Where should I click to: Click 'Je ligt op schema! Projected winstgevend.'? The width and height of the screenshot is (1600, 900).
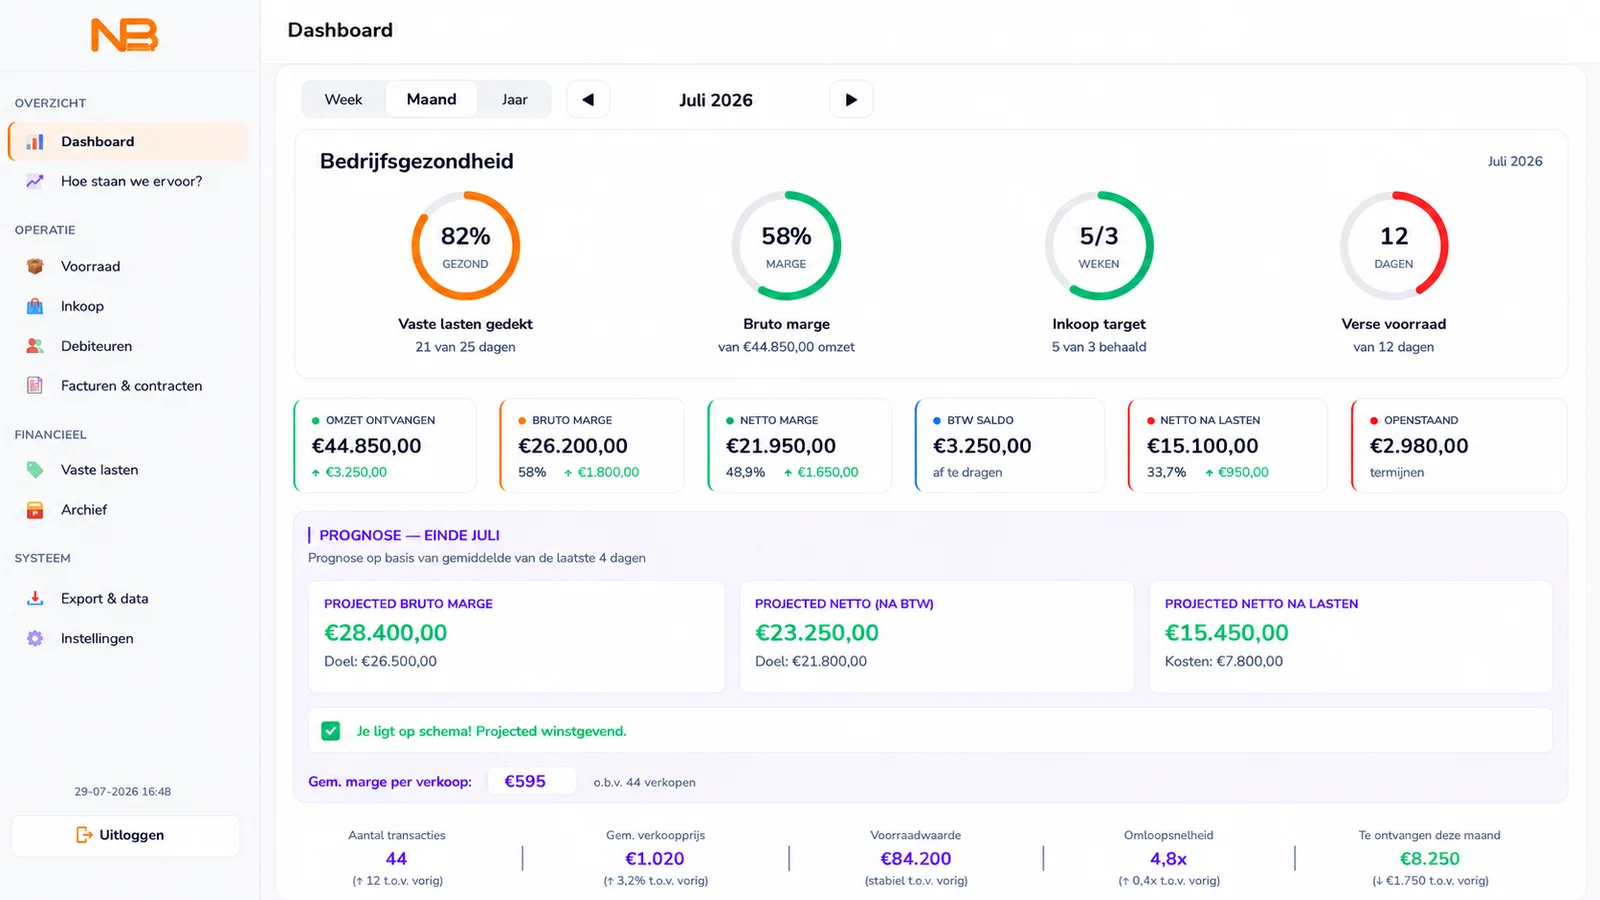[x=492, y=731]
